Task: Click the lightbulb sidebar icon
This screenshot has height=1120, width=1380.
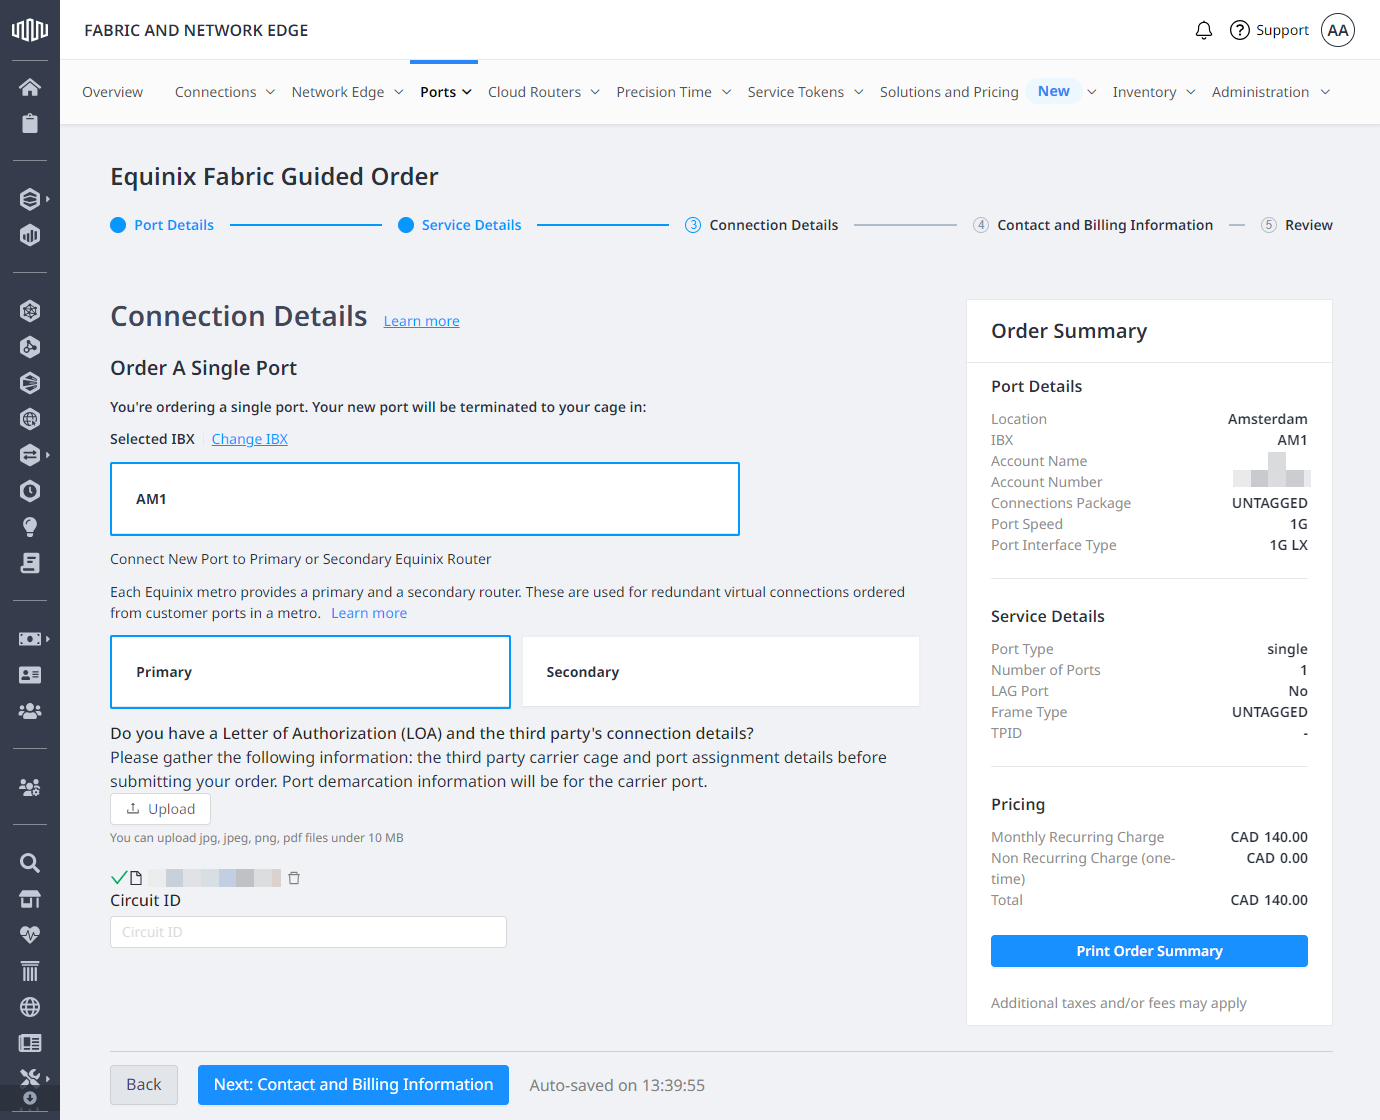Action: (30, 527)
